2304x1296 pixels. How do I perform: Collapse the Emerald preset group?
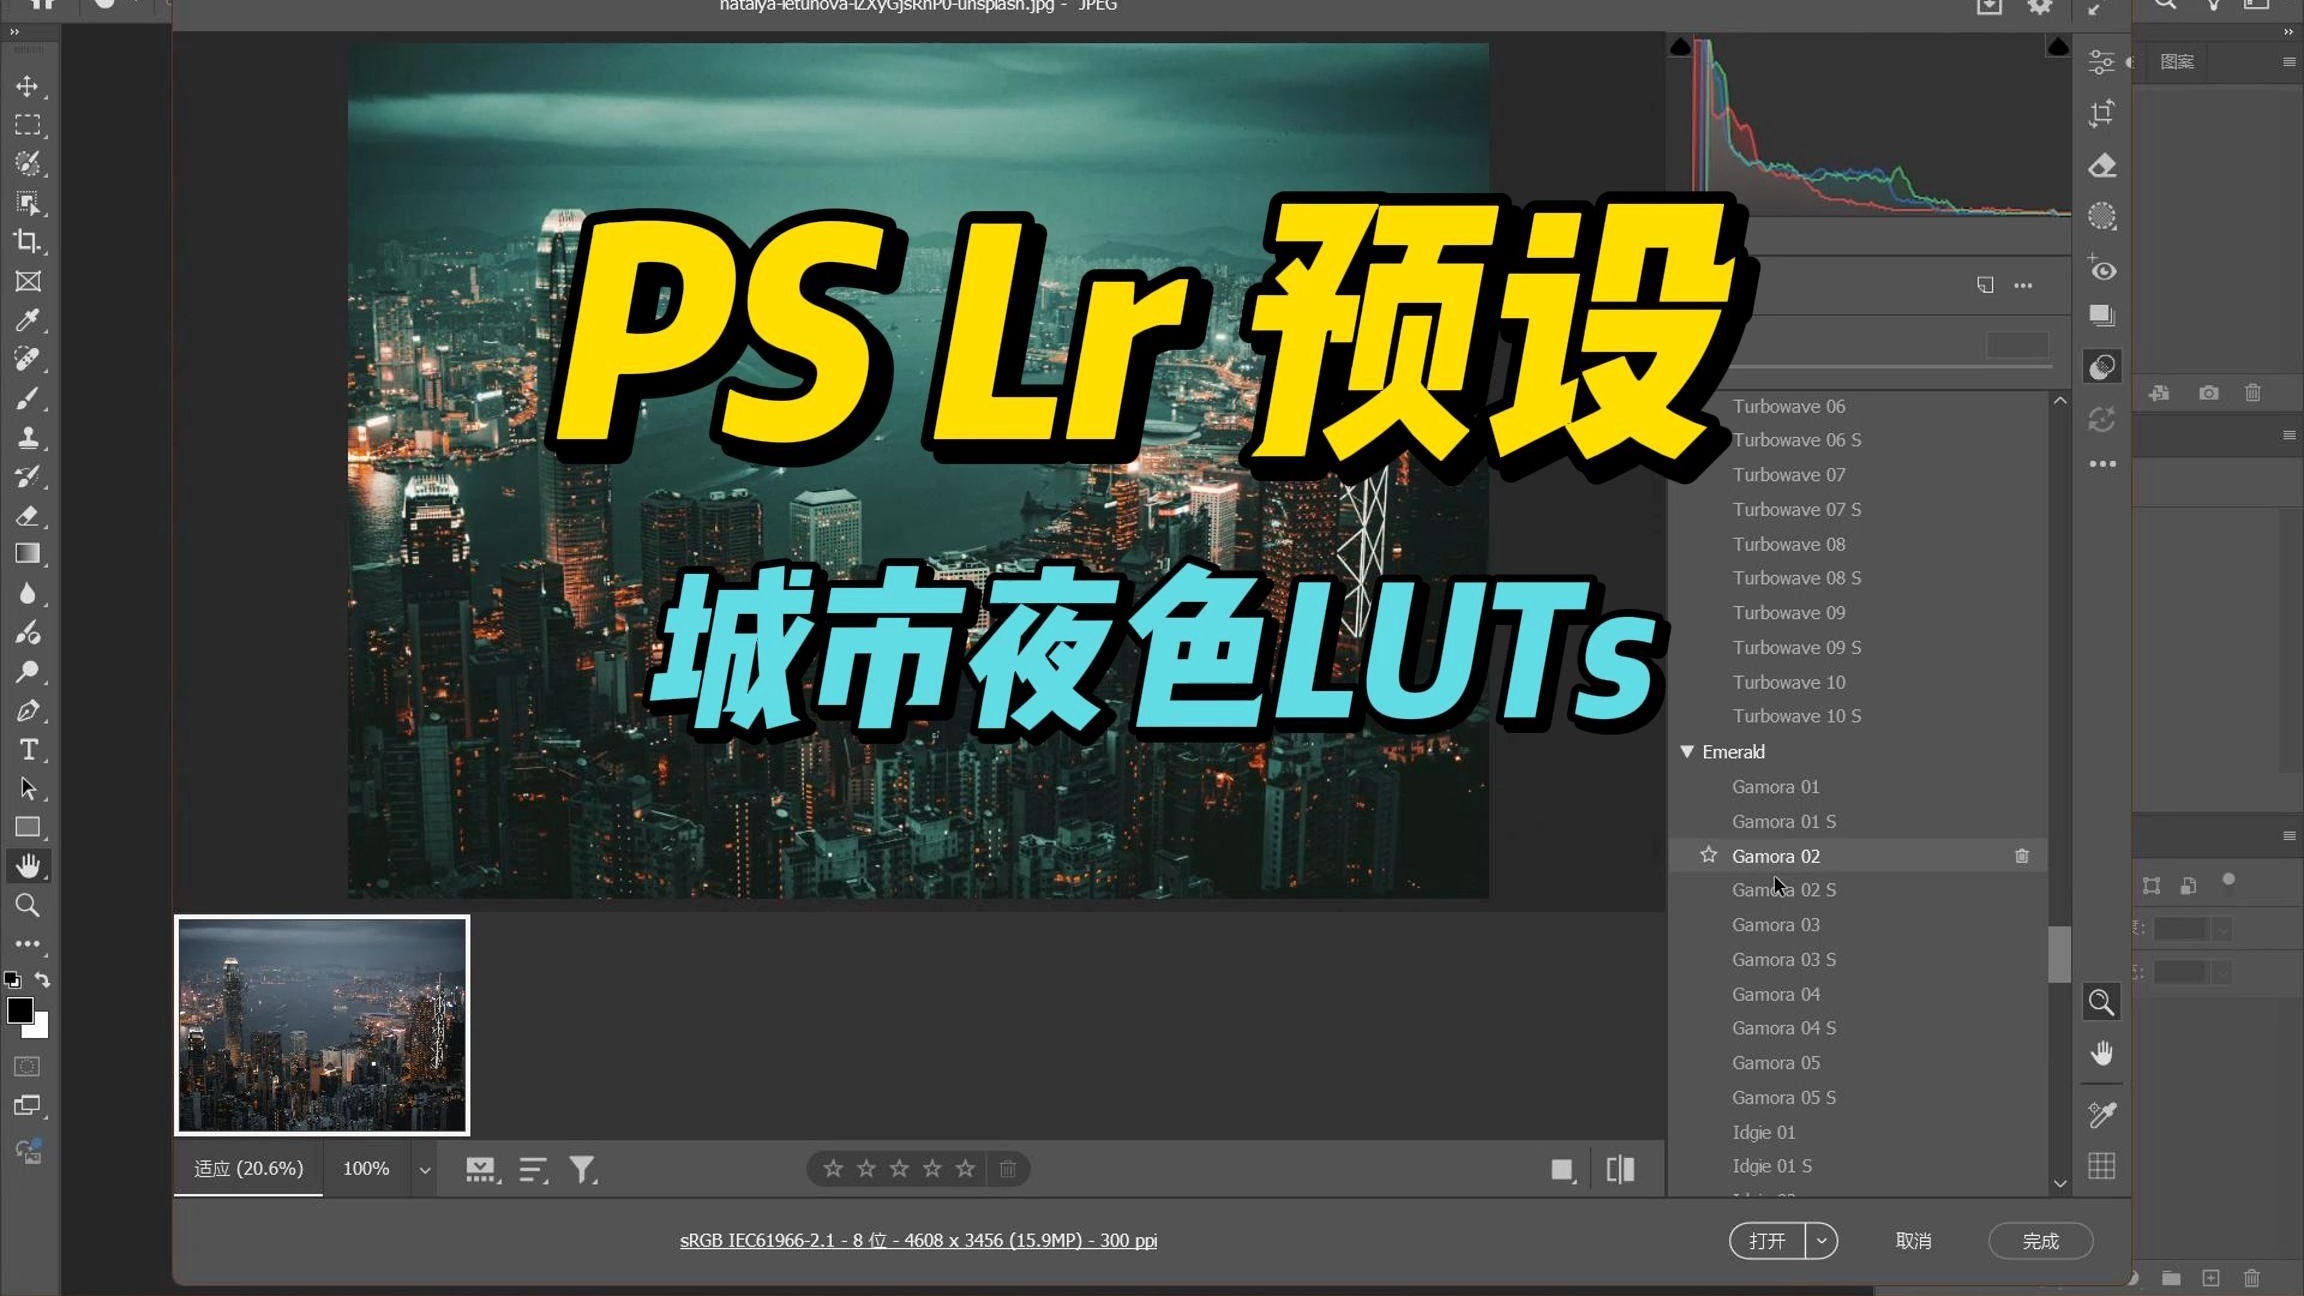point(1687,751)
